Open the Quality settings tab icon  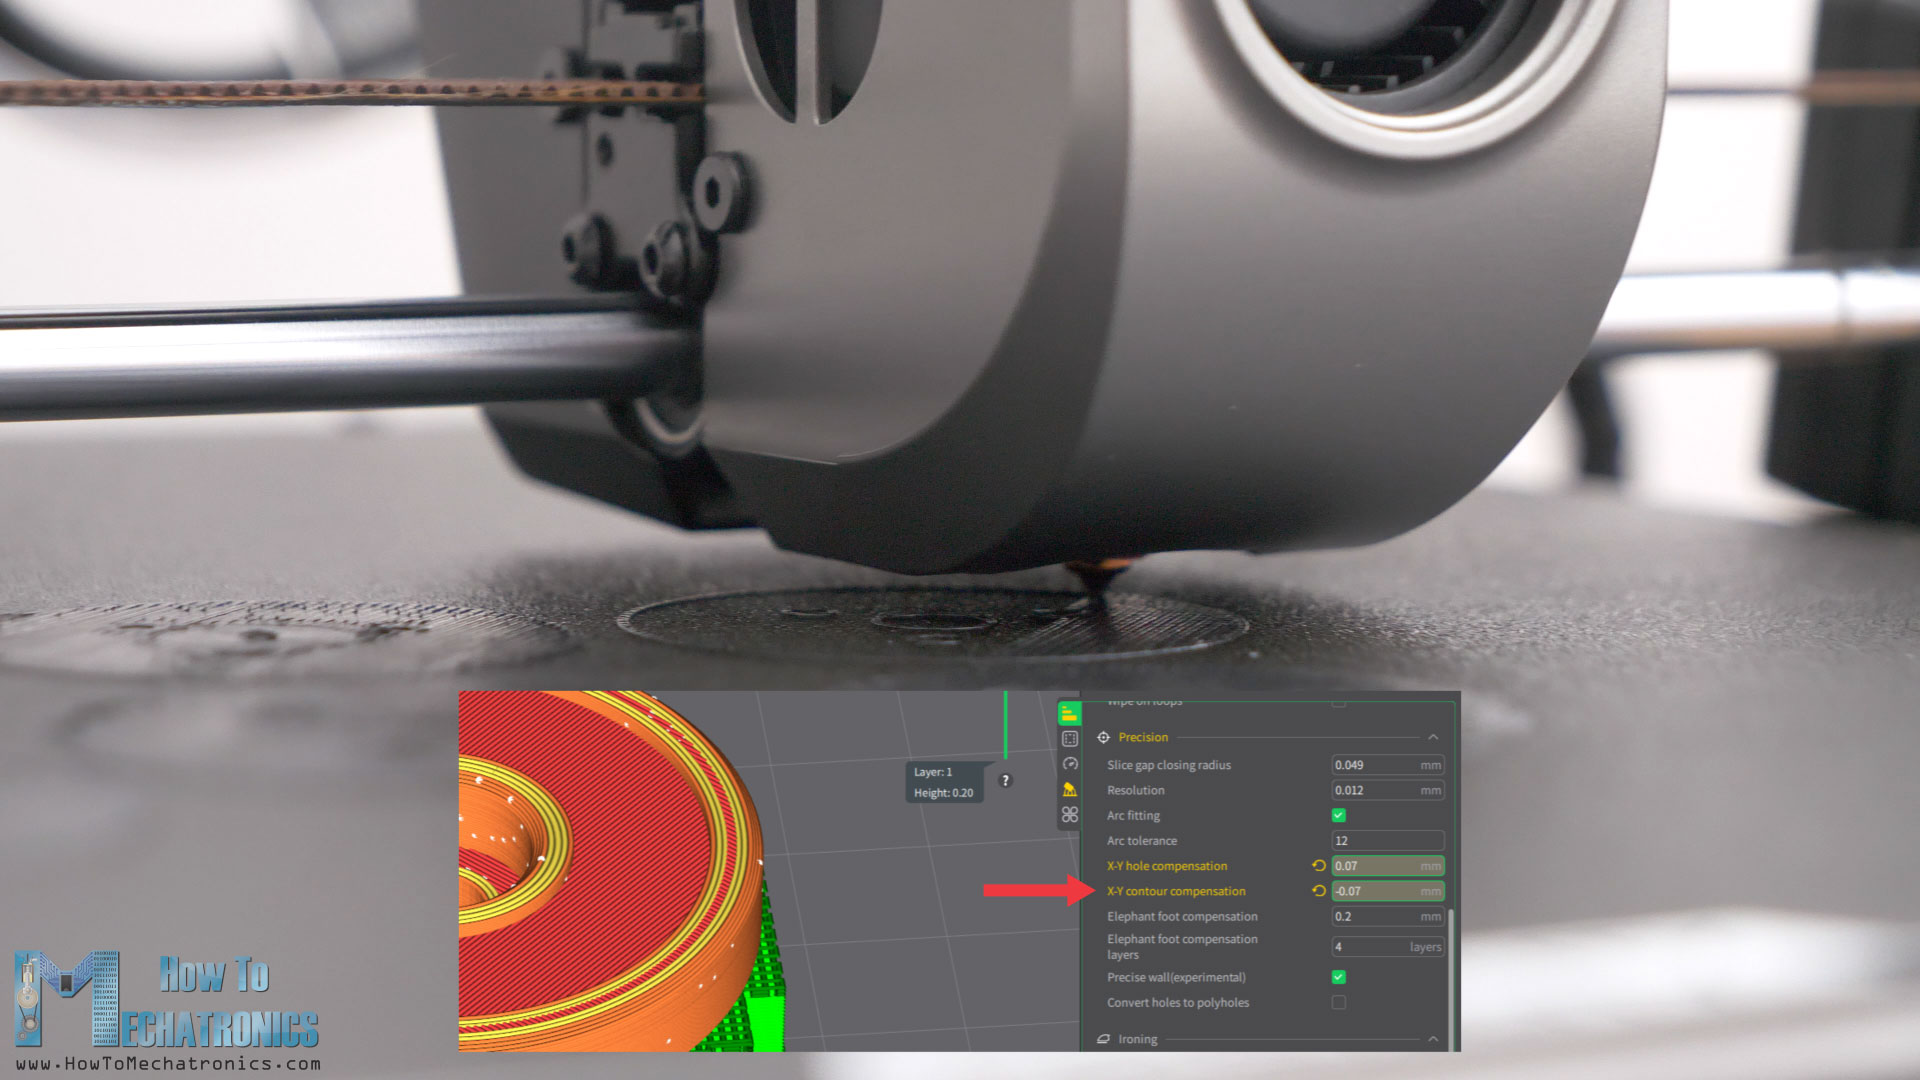click(1069, 714)
